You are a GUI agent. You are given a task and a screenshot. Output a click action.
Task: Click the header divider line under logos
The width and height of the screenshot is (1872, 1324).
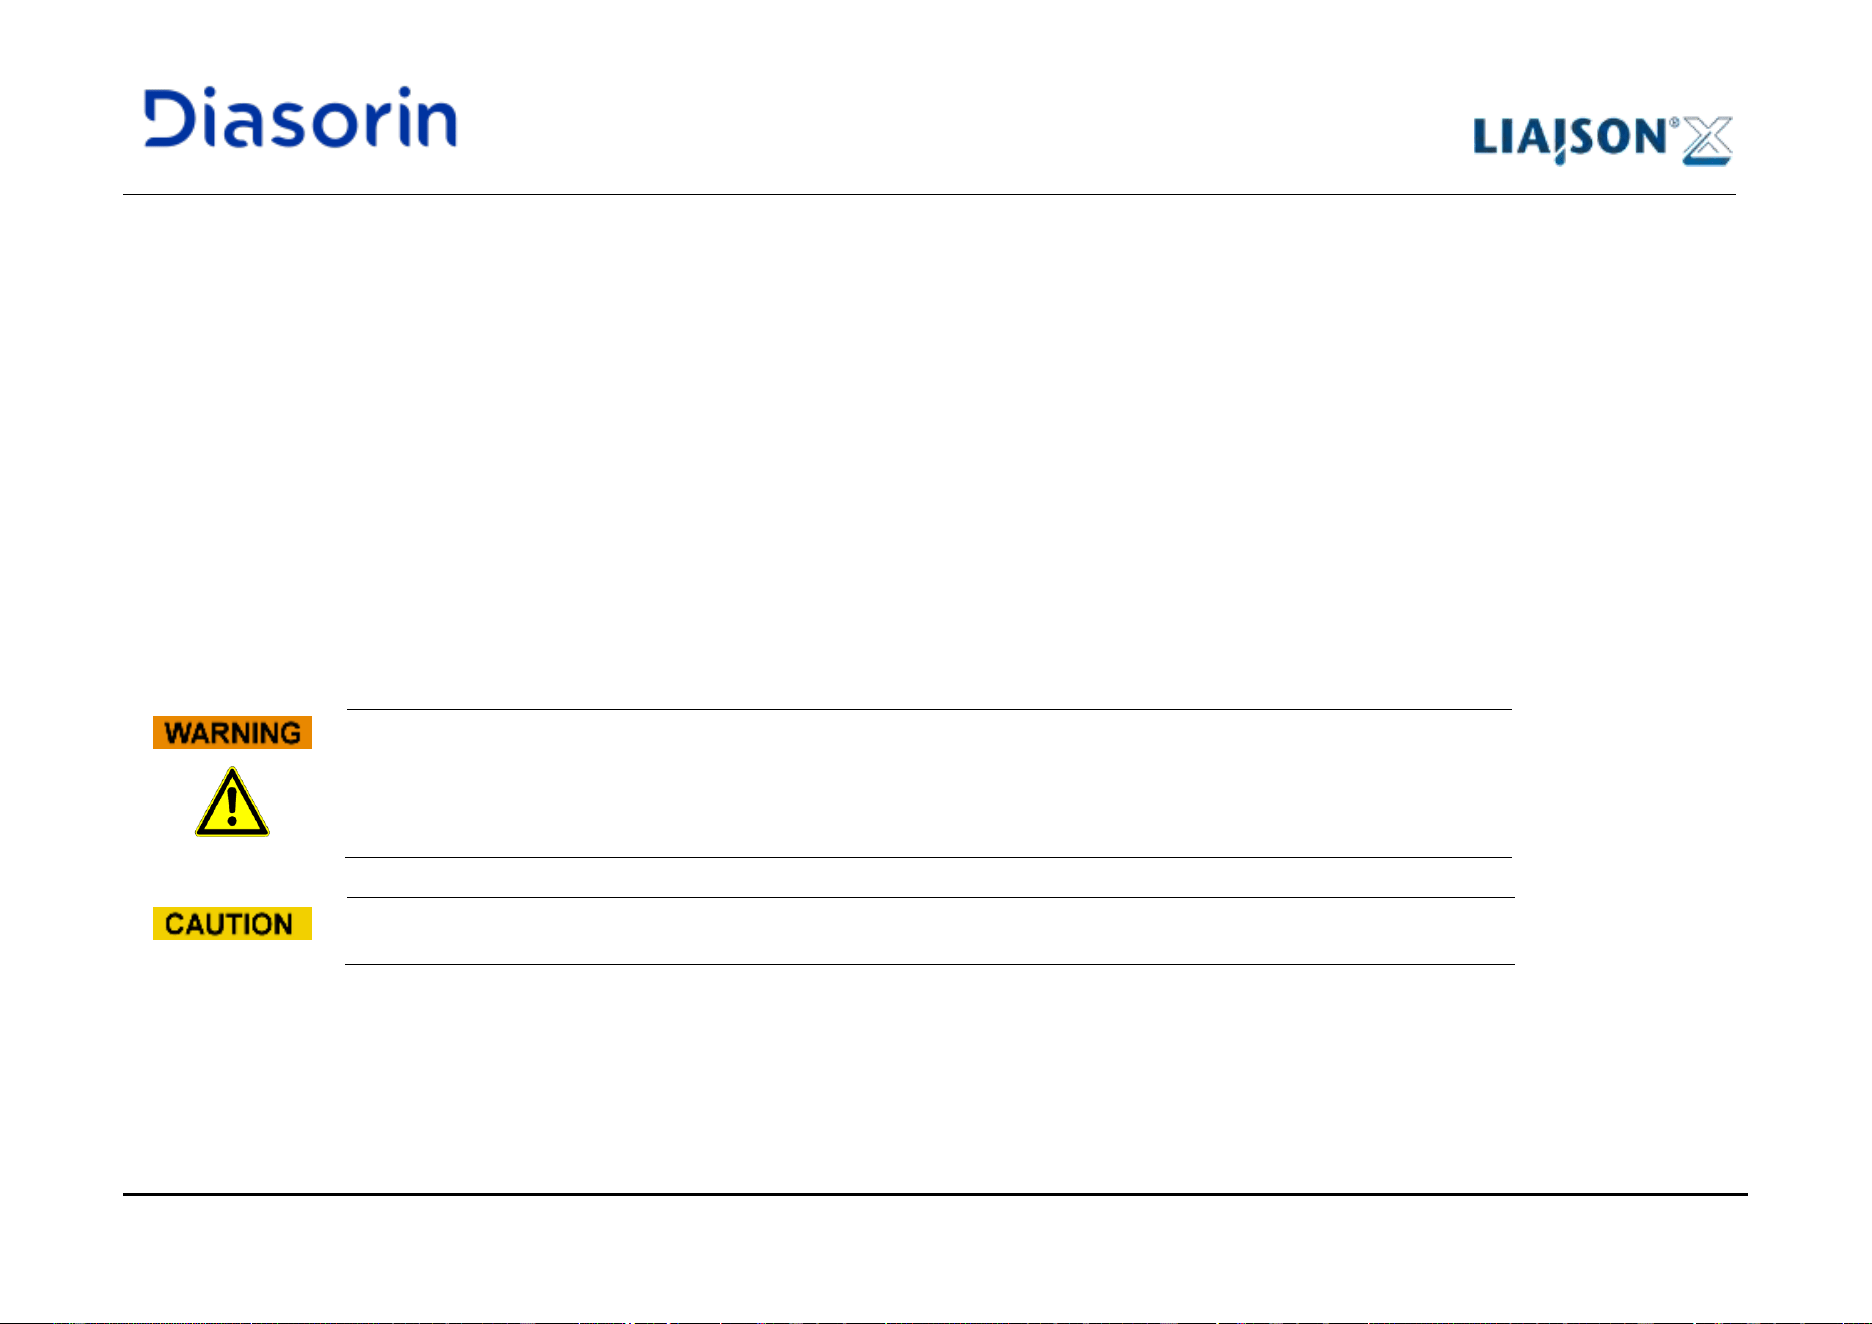(929, 194)
